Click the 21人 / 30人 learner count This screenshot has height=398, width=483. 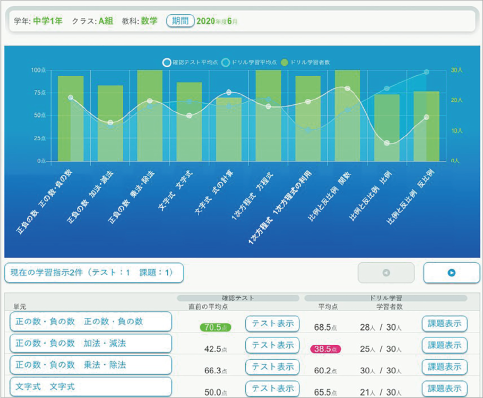[x=381, y=392]
